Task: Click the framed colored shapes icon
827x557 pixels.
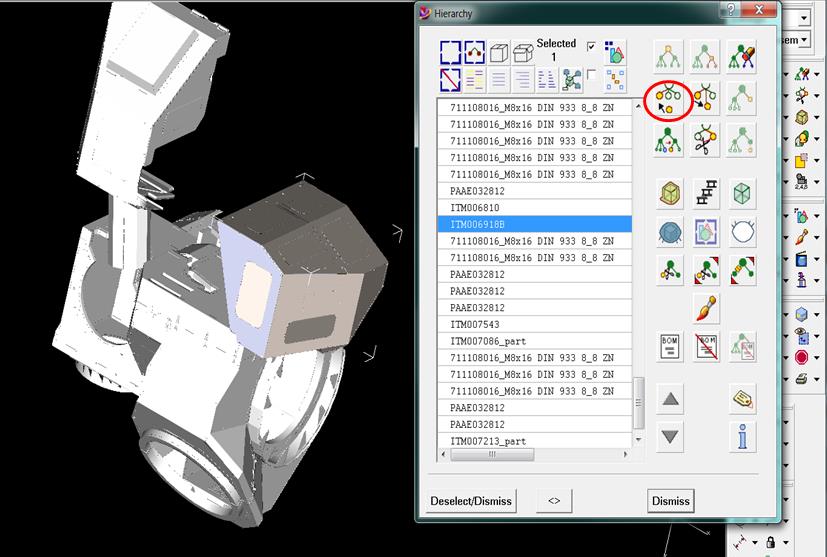Action: [707, 232]
